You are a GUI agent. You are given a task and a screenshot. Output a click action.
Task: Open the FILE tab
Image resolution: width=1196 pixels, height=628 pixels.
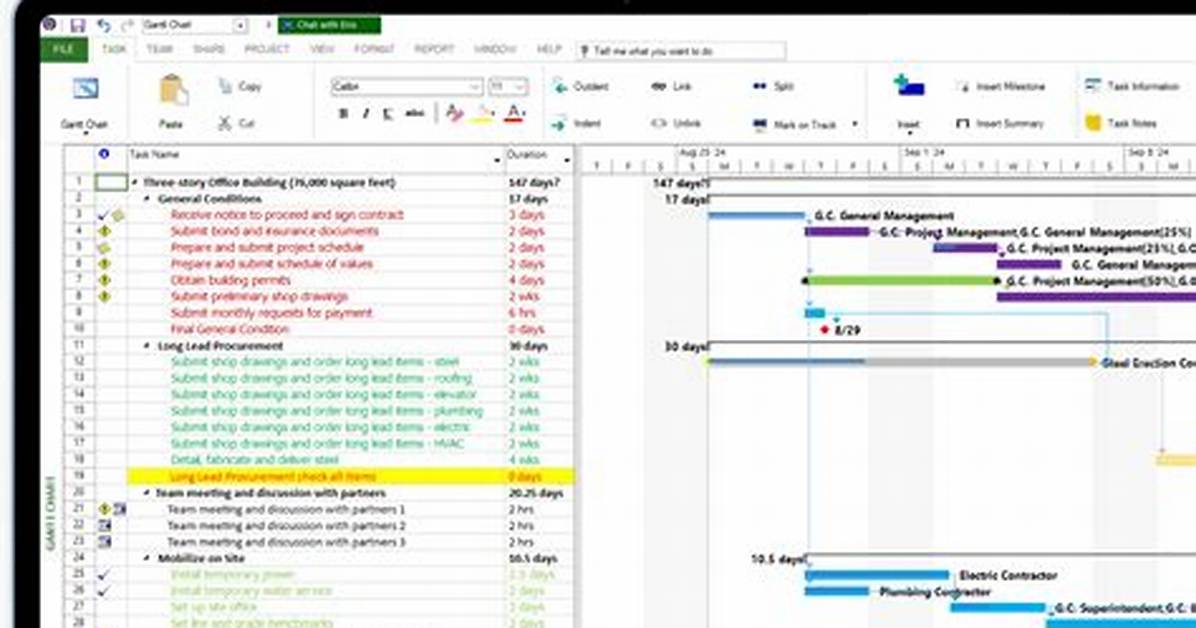(63, 50)
